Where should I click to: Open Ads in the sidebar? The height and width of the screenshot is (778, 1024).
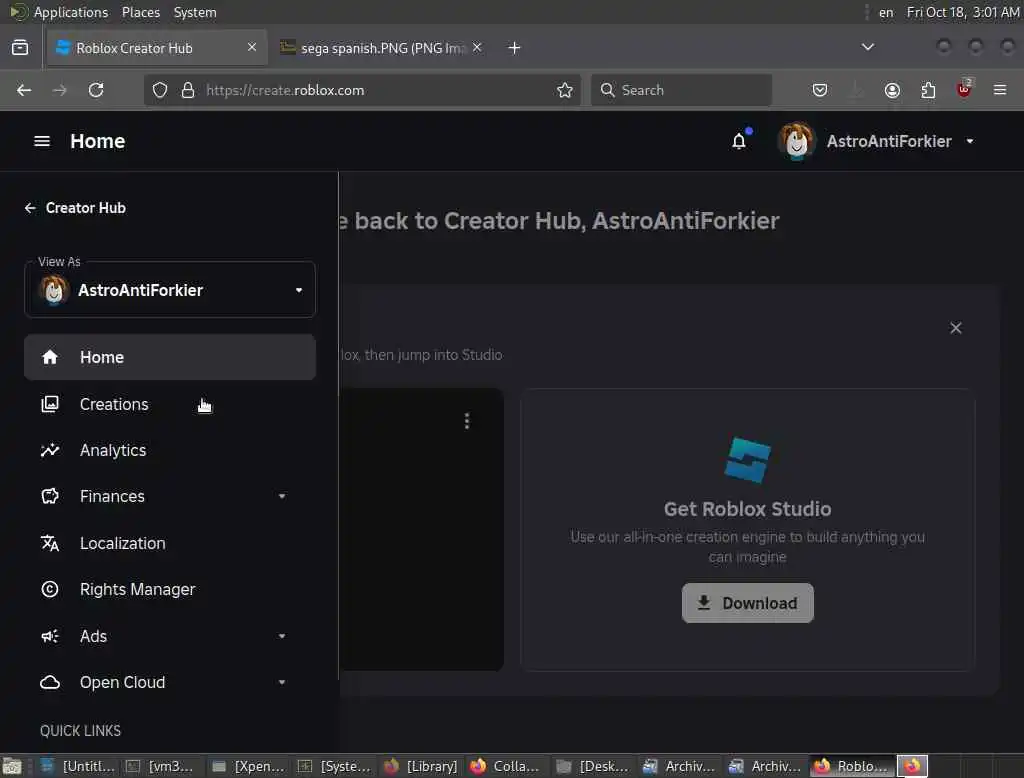click(170, 636)
